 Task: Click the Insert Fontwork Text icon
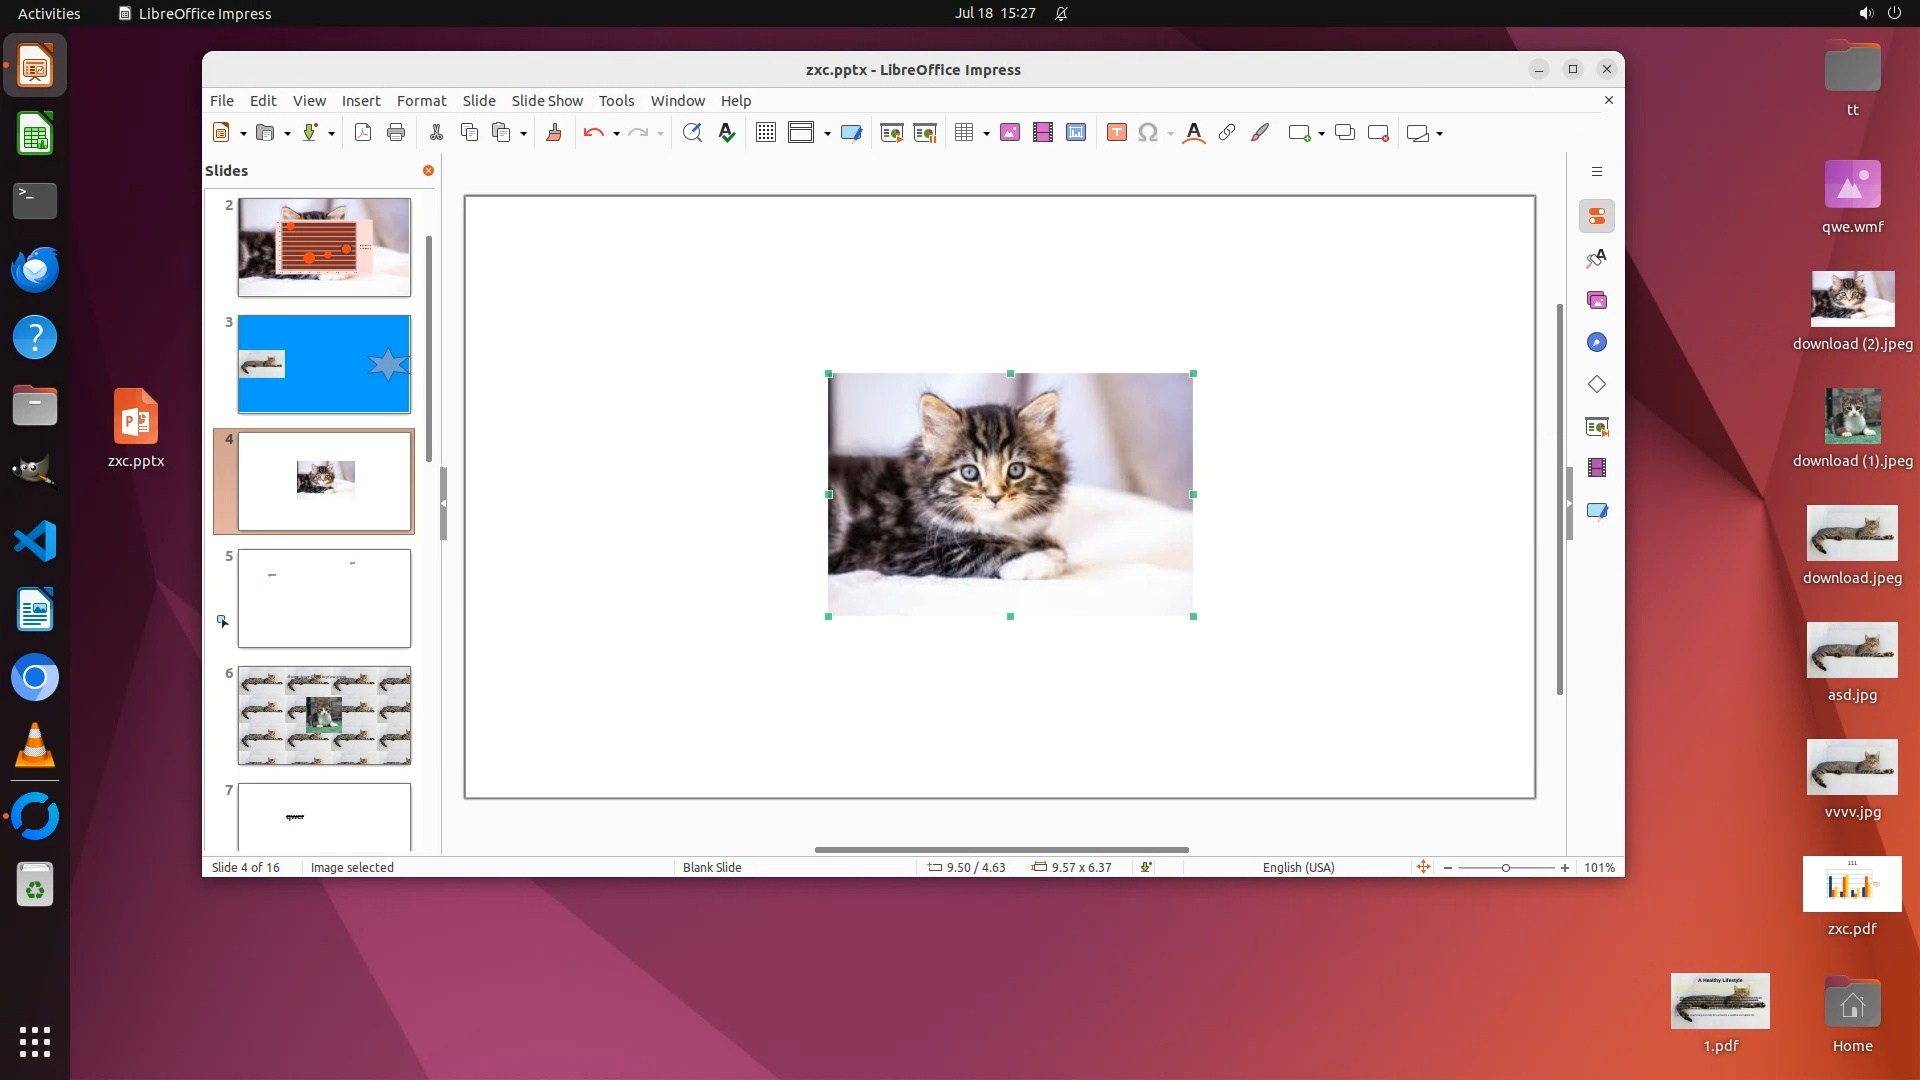[1193, 133]
